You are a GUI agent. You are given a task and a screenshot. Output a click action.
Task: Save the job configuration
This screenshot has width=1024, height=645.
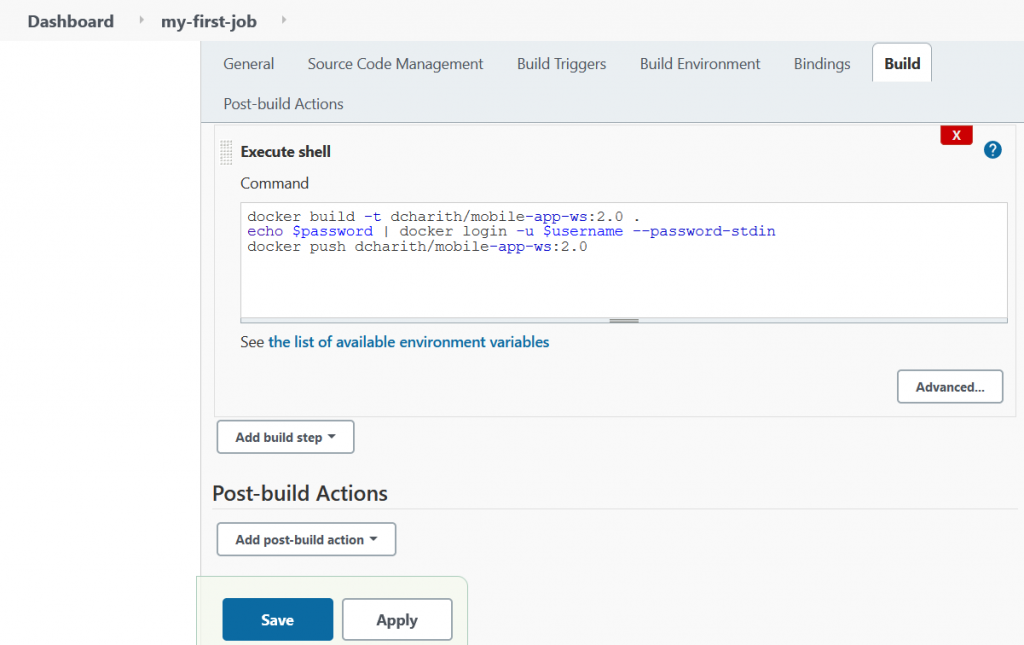point(277,620)
